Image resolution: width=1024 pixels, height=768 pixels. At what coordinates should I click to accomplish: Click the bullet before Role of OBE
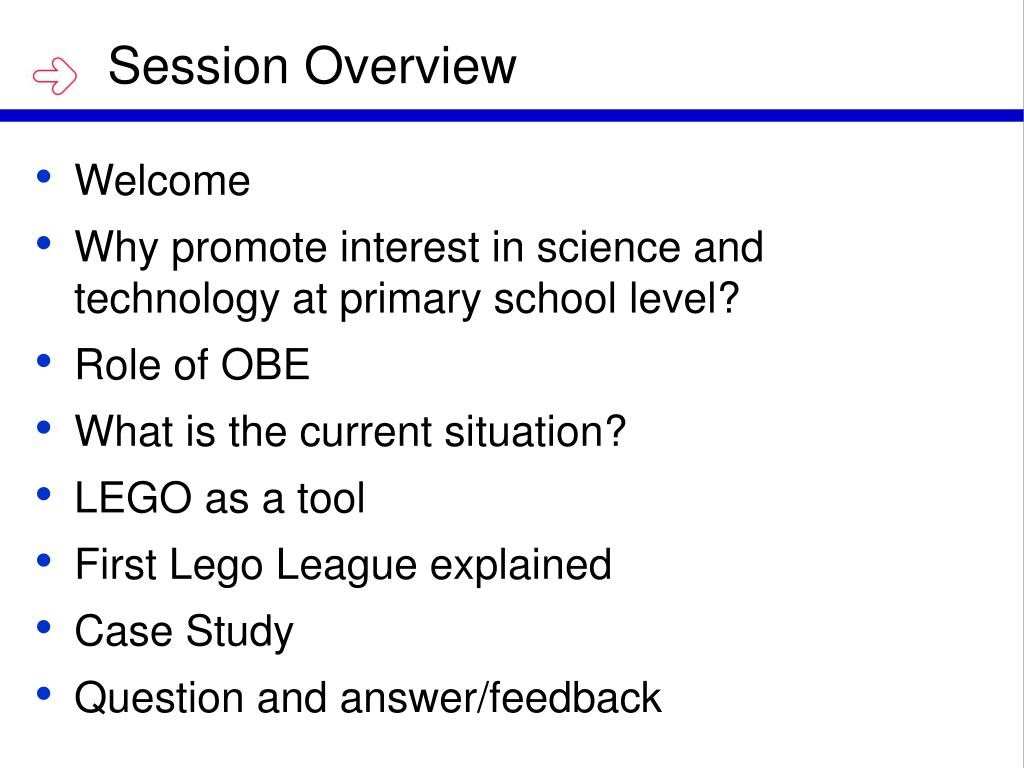click(x=44, y=360)
